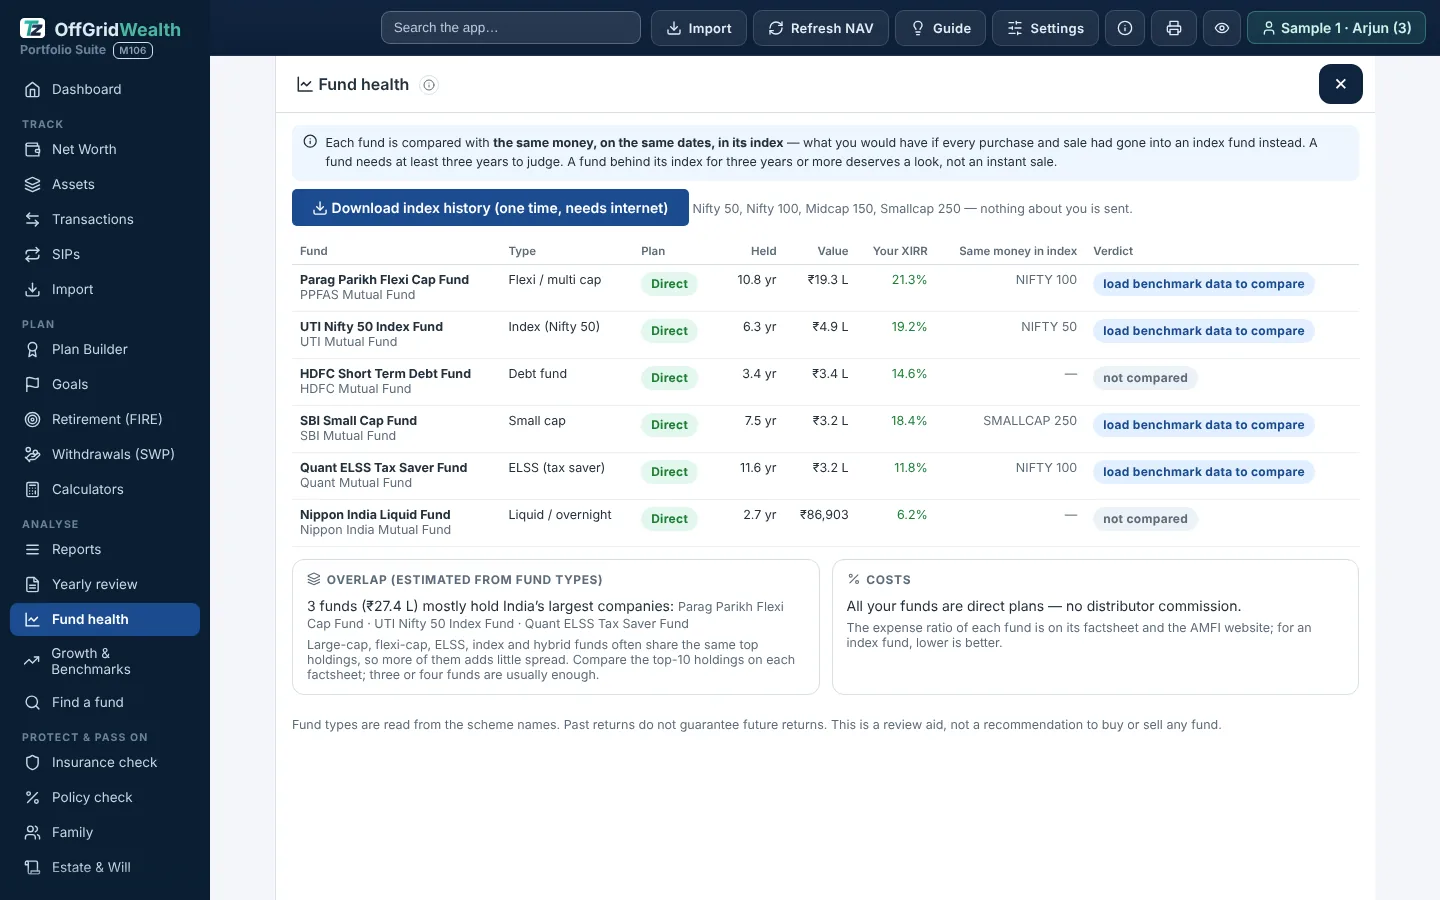Open Growth & Benchmarks
This screenshot has width=1440, height=900.
(x=105, y=661)
